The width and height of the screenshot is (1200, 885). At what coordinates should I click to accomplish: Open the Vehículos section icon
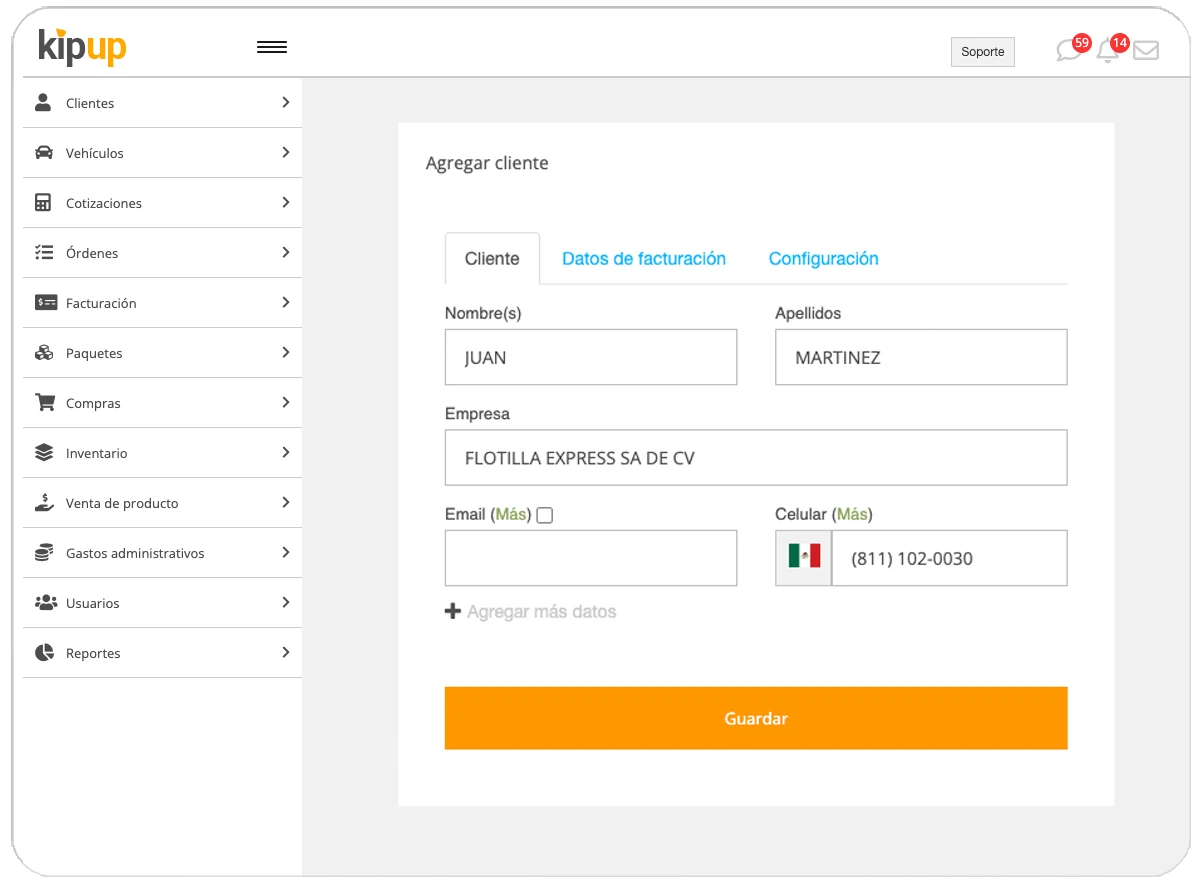click(x=42, y=152)
